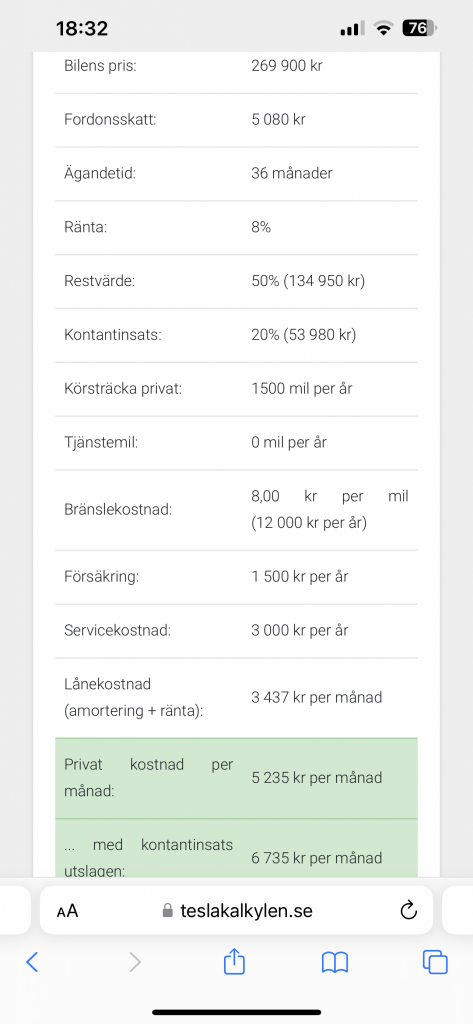This screenshot has width=473, height=1024.
Task: Tap the 18:32 clock in status bar
Action: (x=82, y=29)
